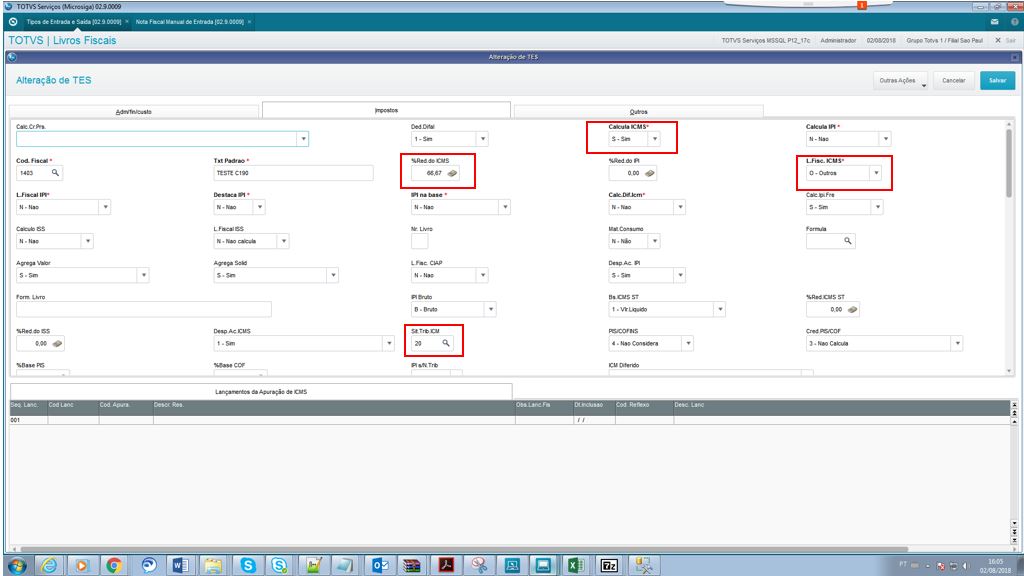Open the Sit.Trib.ICM lookup magnifier

click(446, 344)
